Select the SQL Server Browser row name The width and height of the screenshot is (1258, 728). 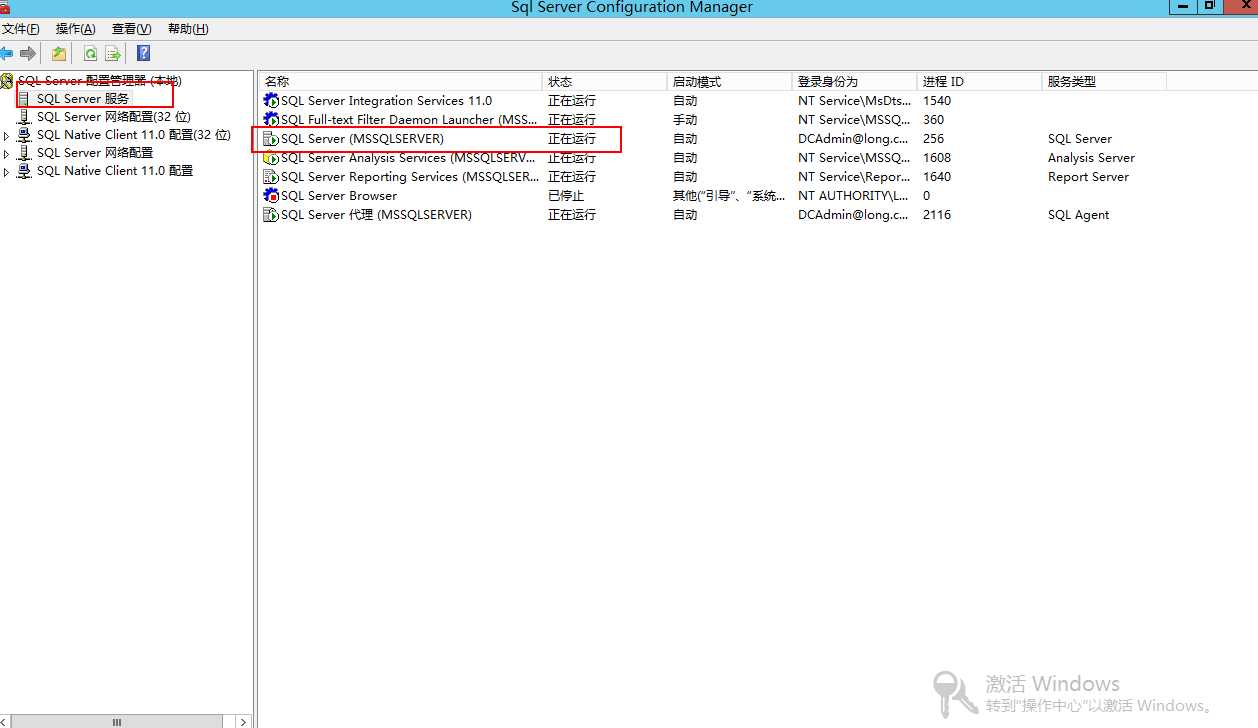click(339, 196)
